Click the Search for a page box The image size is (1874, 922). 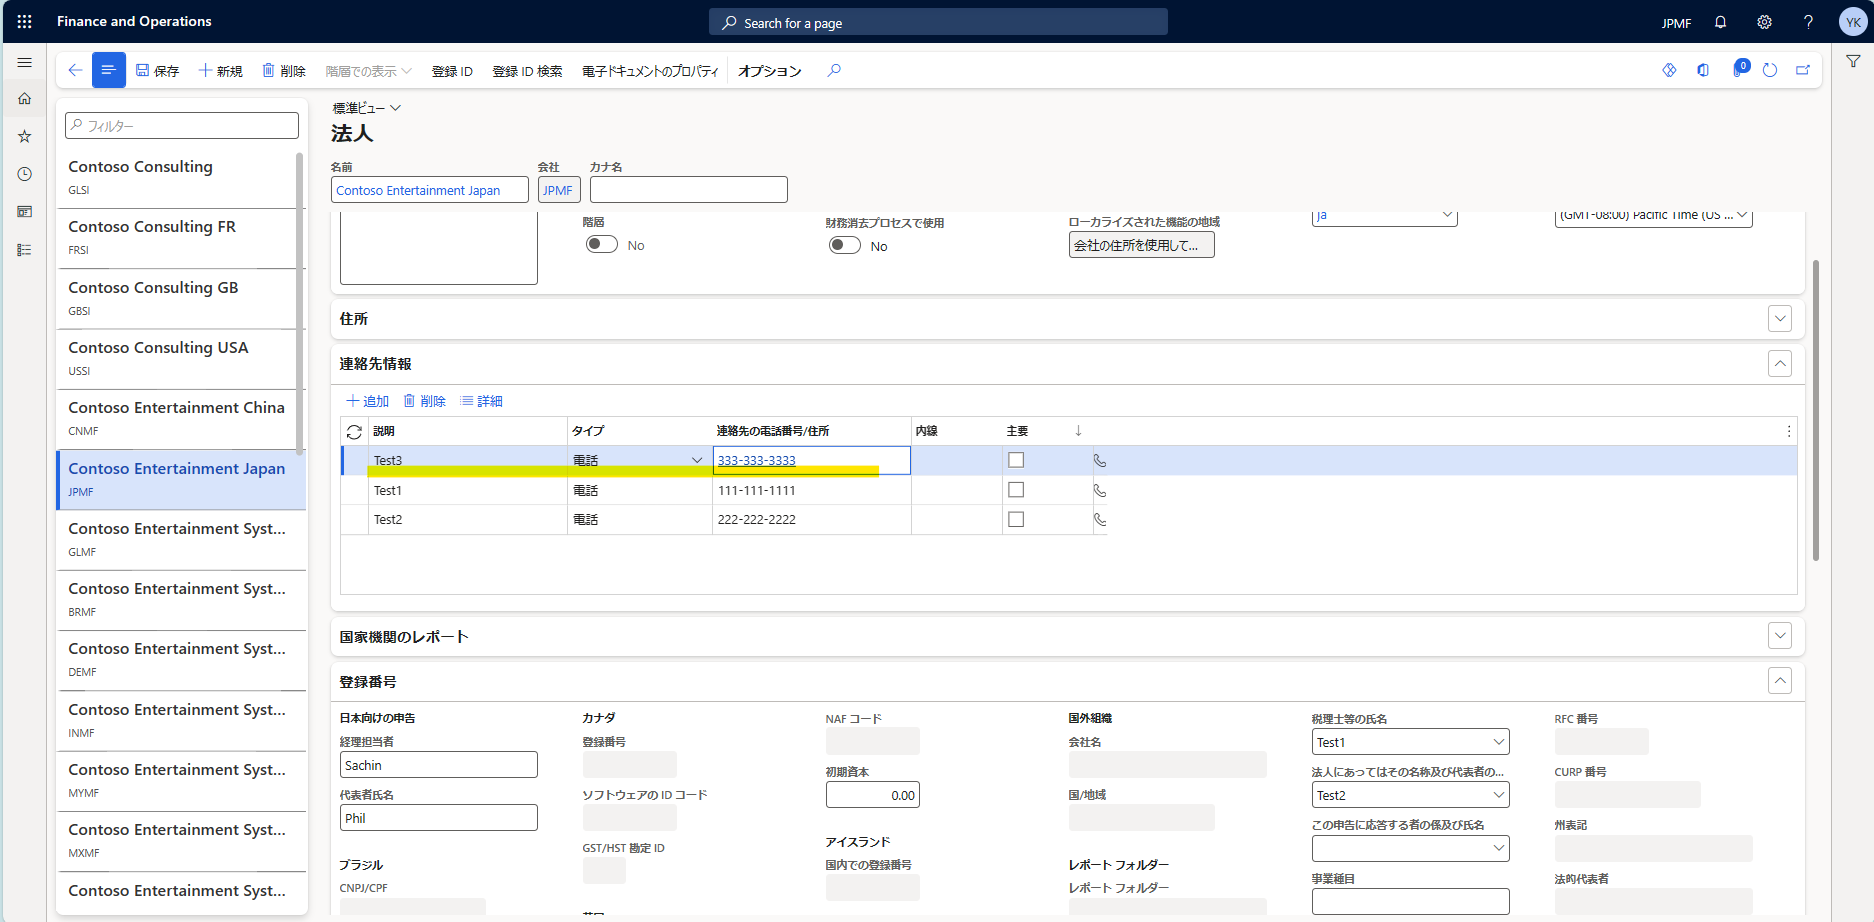tap(938, 22)
